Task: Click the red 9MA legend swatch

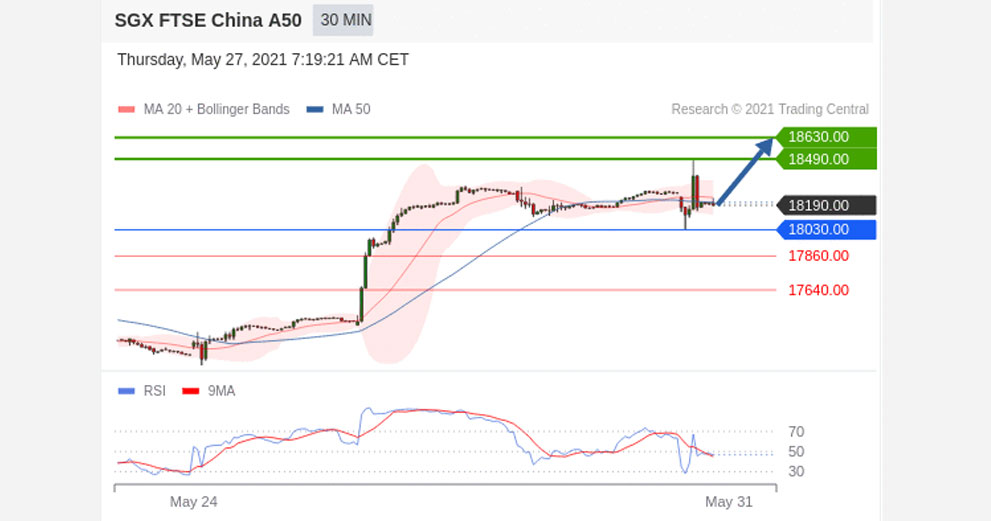Action: [x=190, y=391]
